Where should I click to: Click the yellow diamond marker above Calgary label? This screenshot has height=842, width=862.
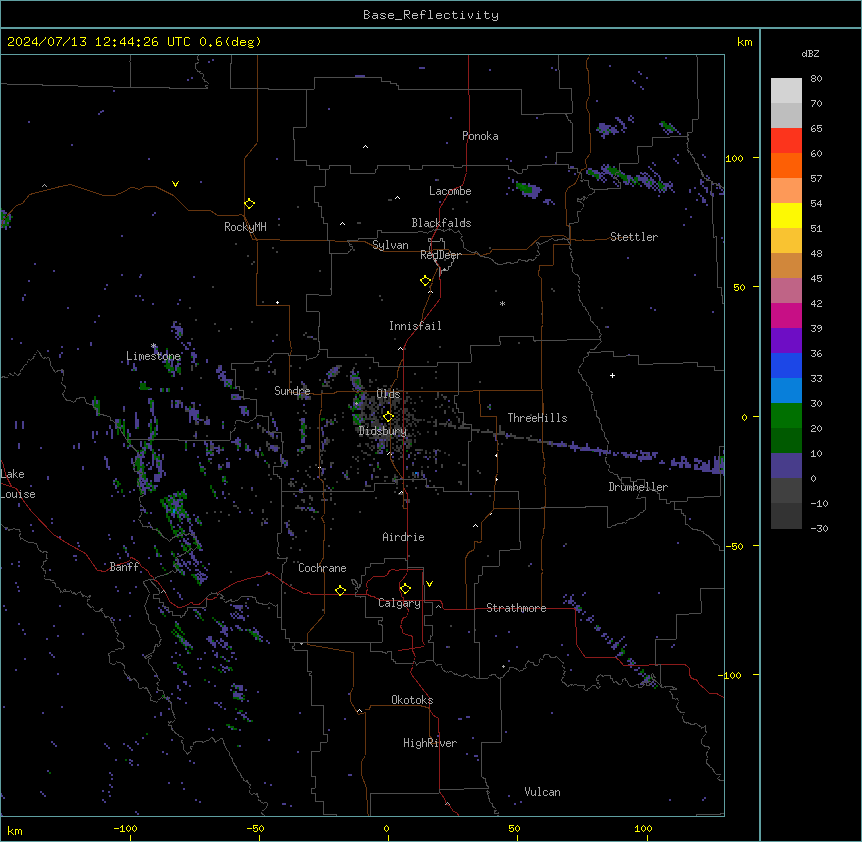click(405, 589)
